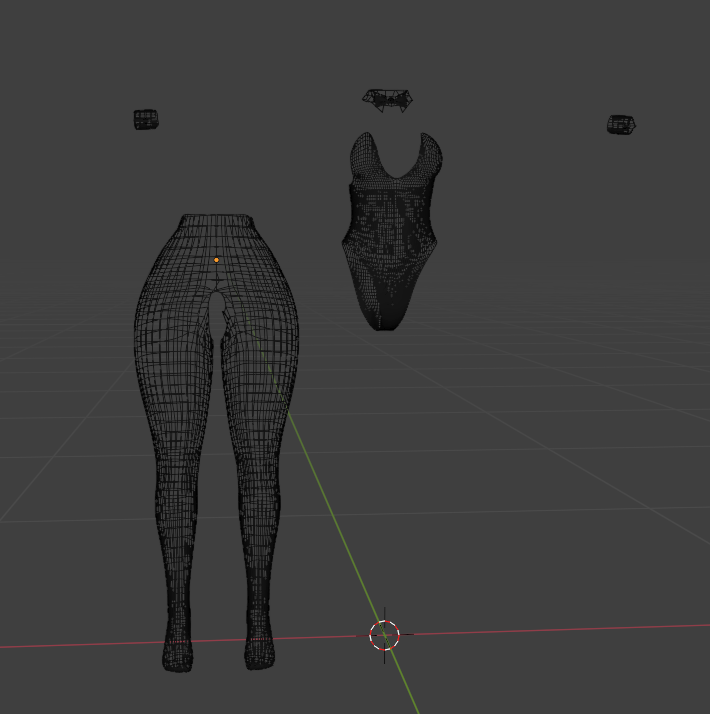
Task: Click the bodysuit's waist midsection
Action: click(389, 232)
